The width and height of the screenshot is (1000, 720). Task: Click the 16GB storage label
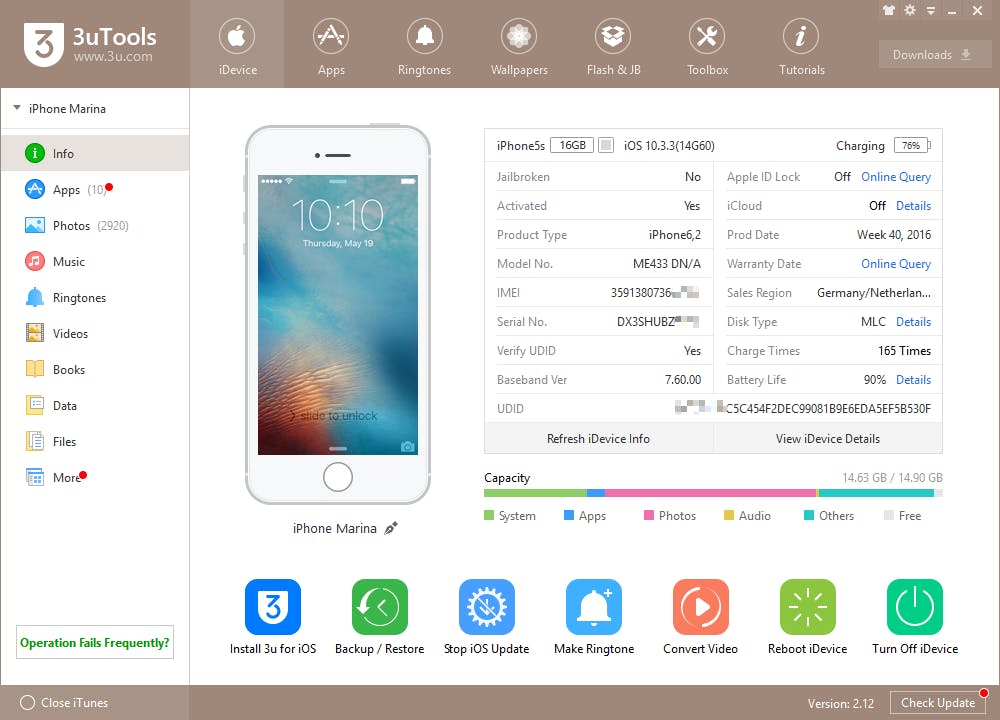pos(572,145)
